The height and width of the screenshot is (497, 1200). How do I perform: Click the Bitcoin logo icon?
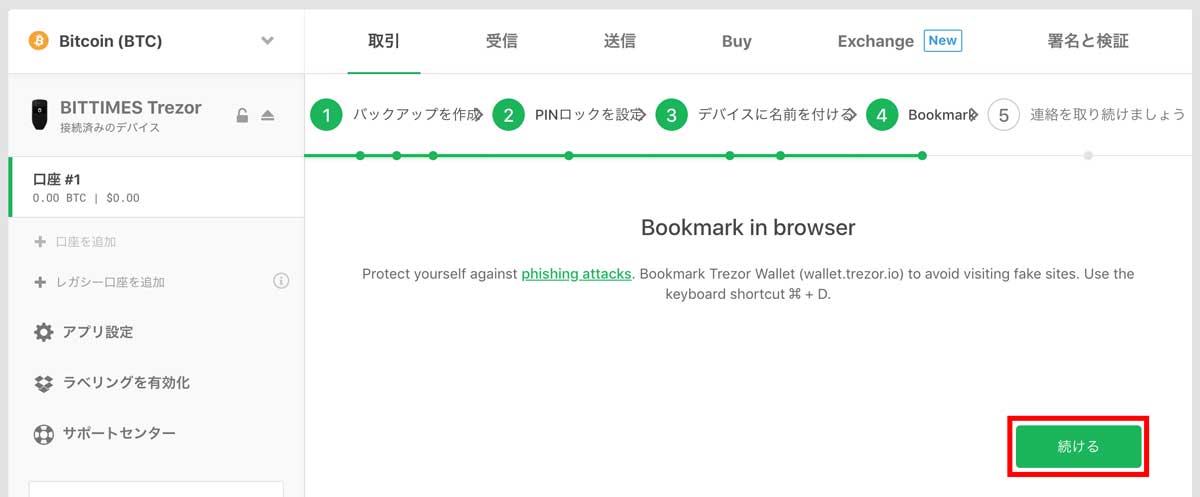39,41
